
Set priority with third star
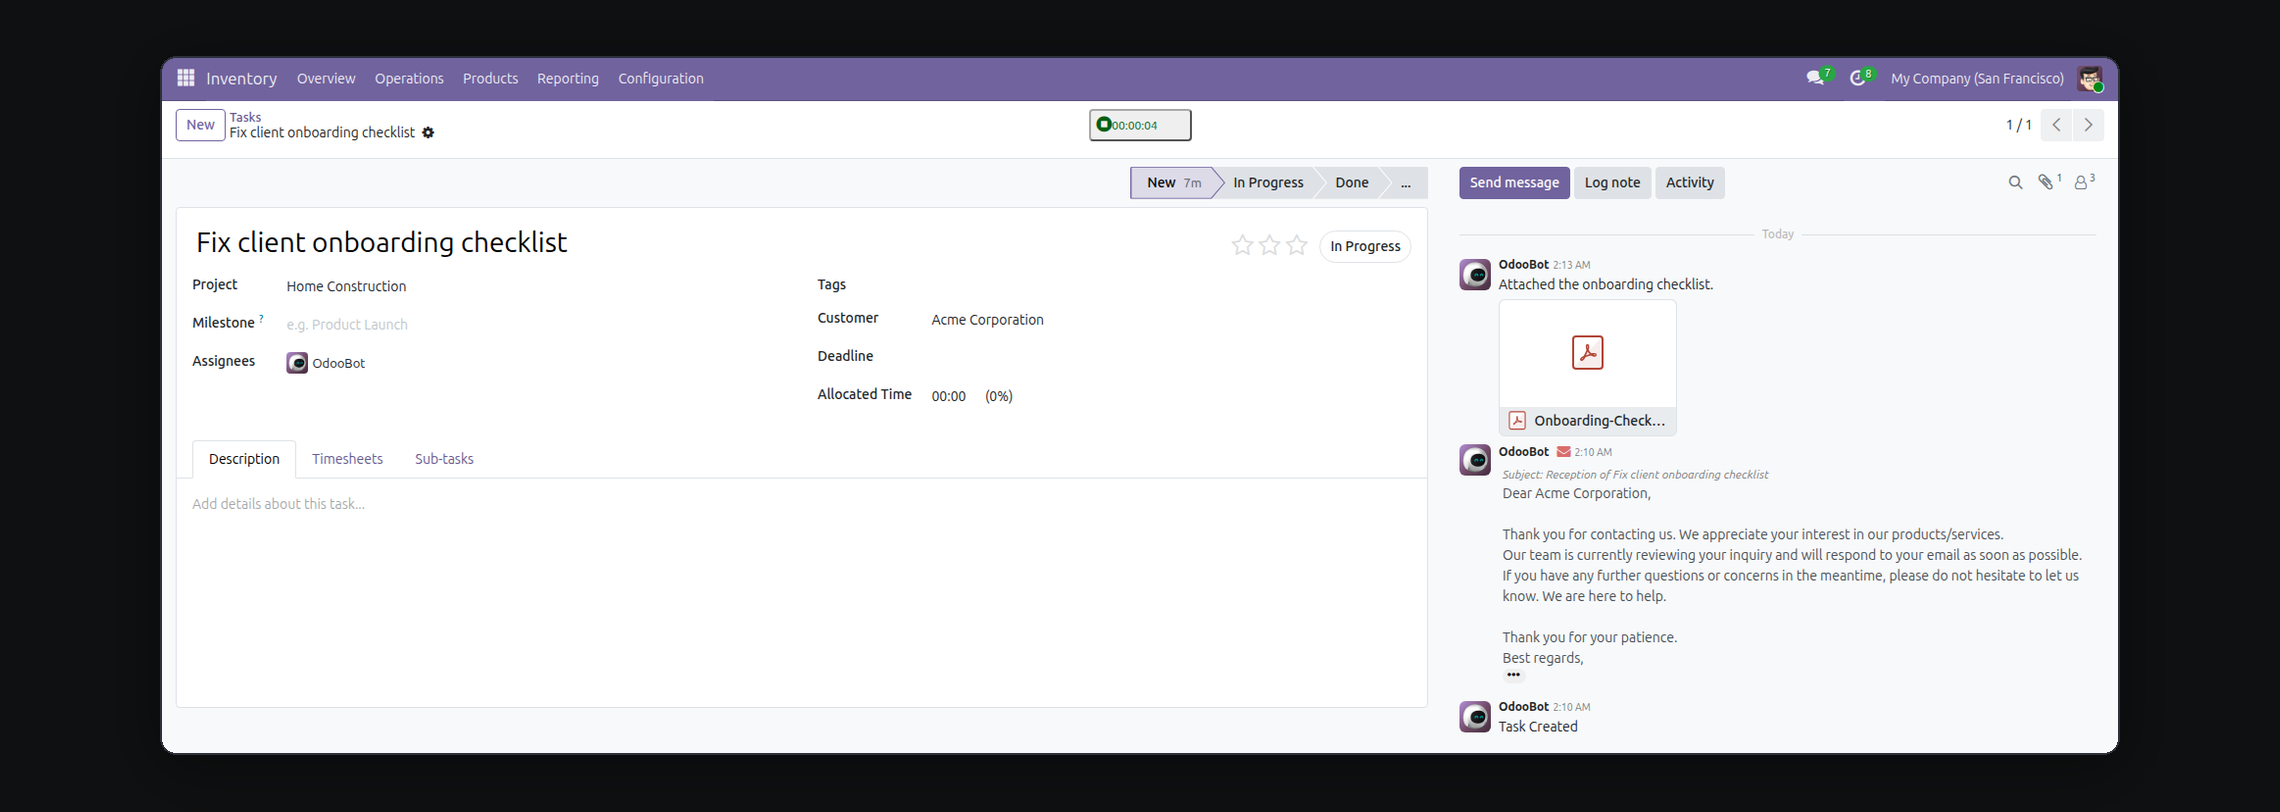1297,245
